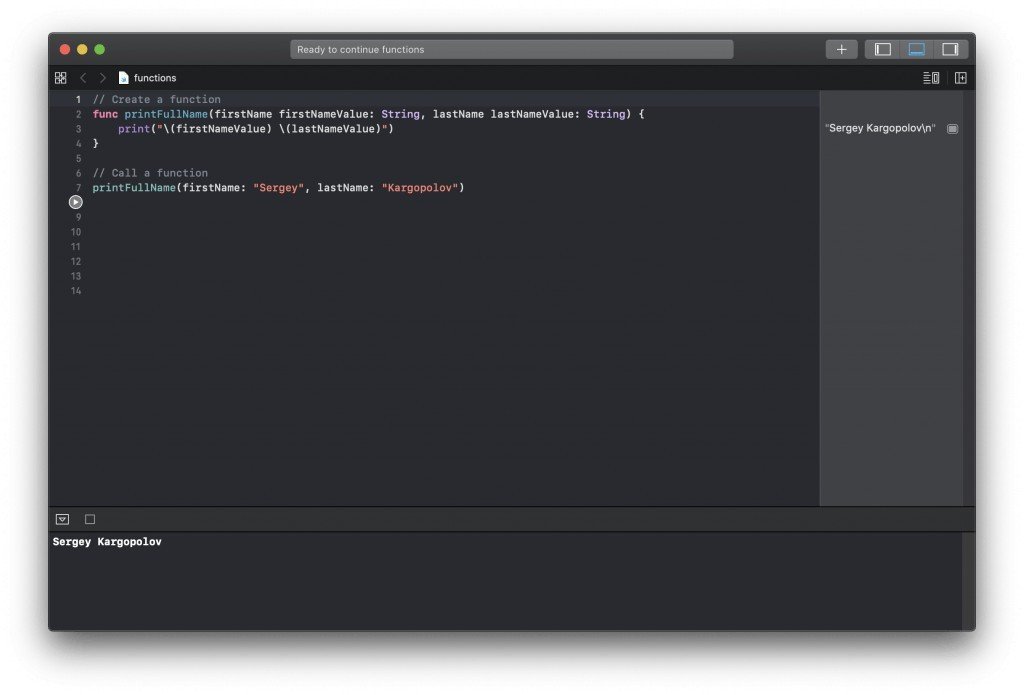The image size is (1024, 695).
Task: Open the Library with the plus icon
Action: (841, 48)
